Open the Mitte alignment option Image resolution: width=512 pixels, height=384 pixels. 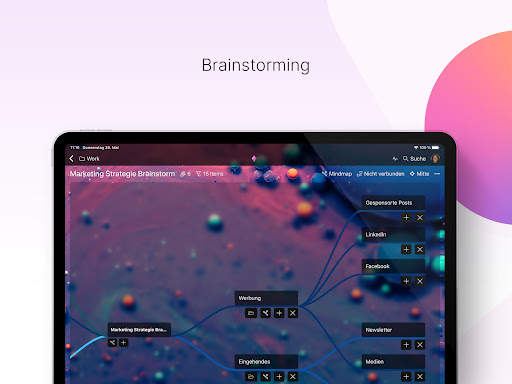[419, 174]
